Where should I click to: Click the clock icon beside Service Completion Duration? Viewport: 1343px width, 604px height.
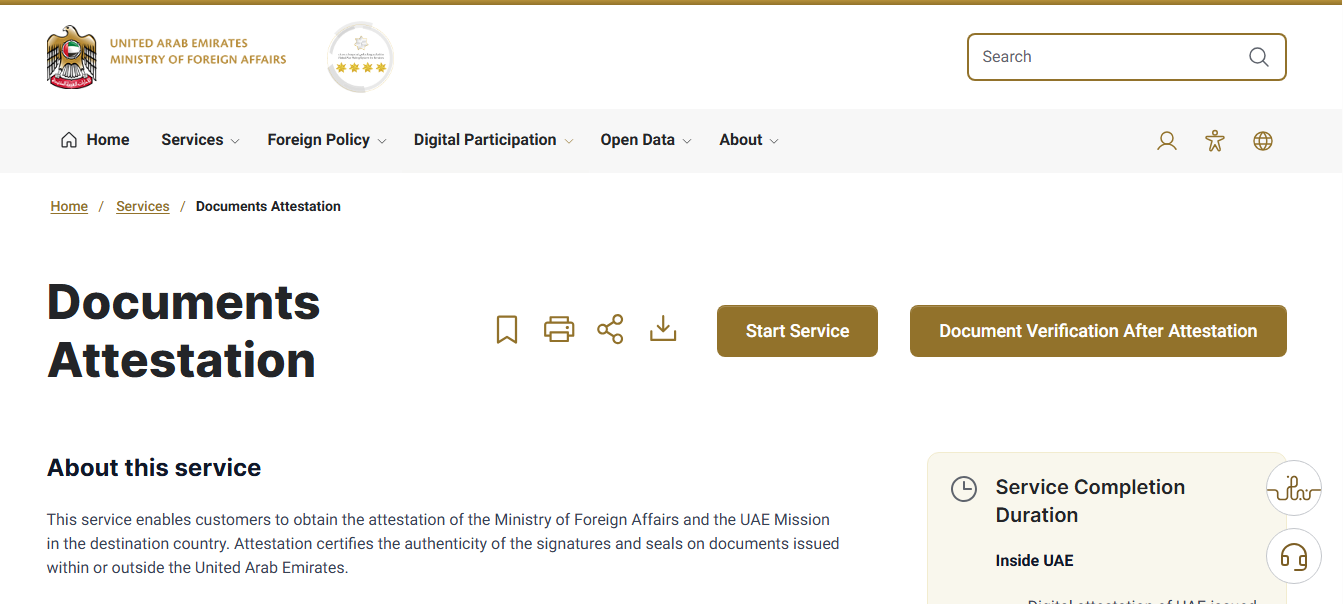(x=963, y=489)
